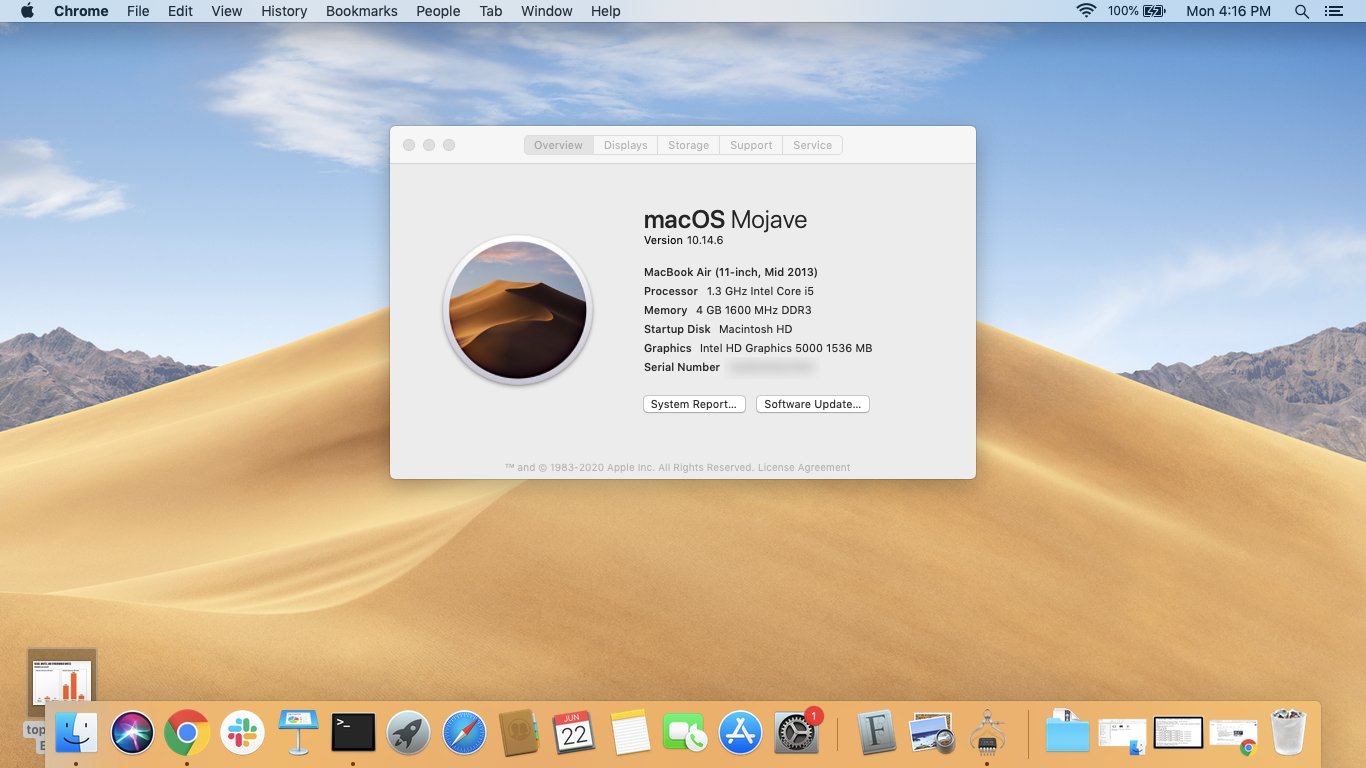
Task: Open the blue folder stack in Dock
Action: coord(1067,733)
